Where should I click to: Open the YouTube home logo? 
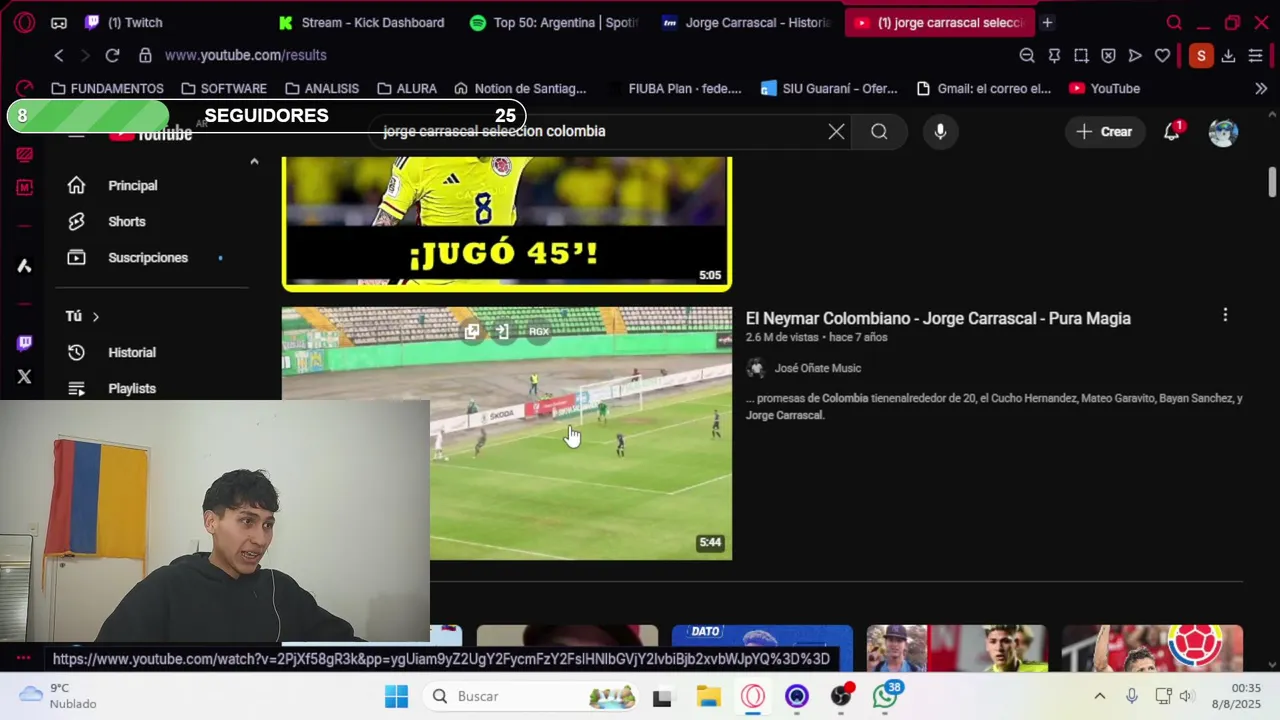151,134
